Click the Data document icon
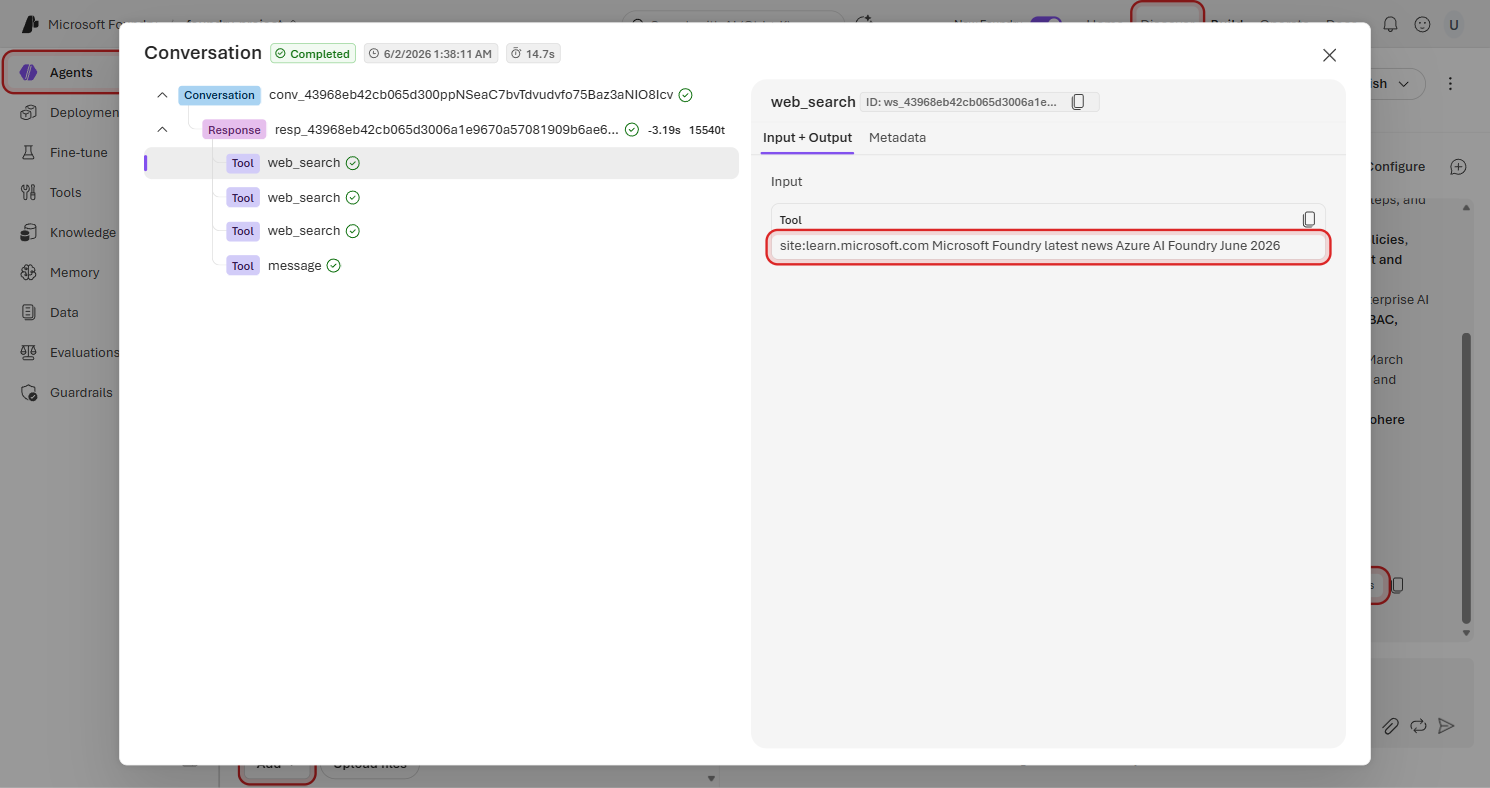Viewport: 1490px width, 788px height. [29, 312]
